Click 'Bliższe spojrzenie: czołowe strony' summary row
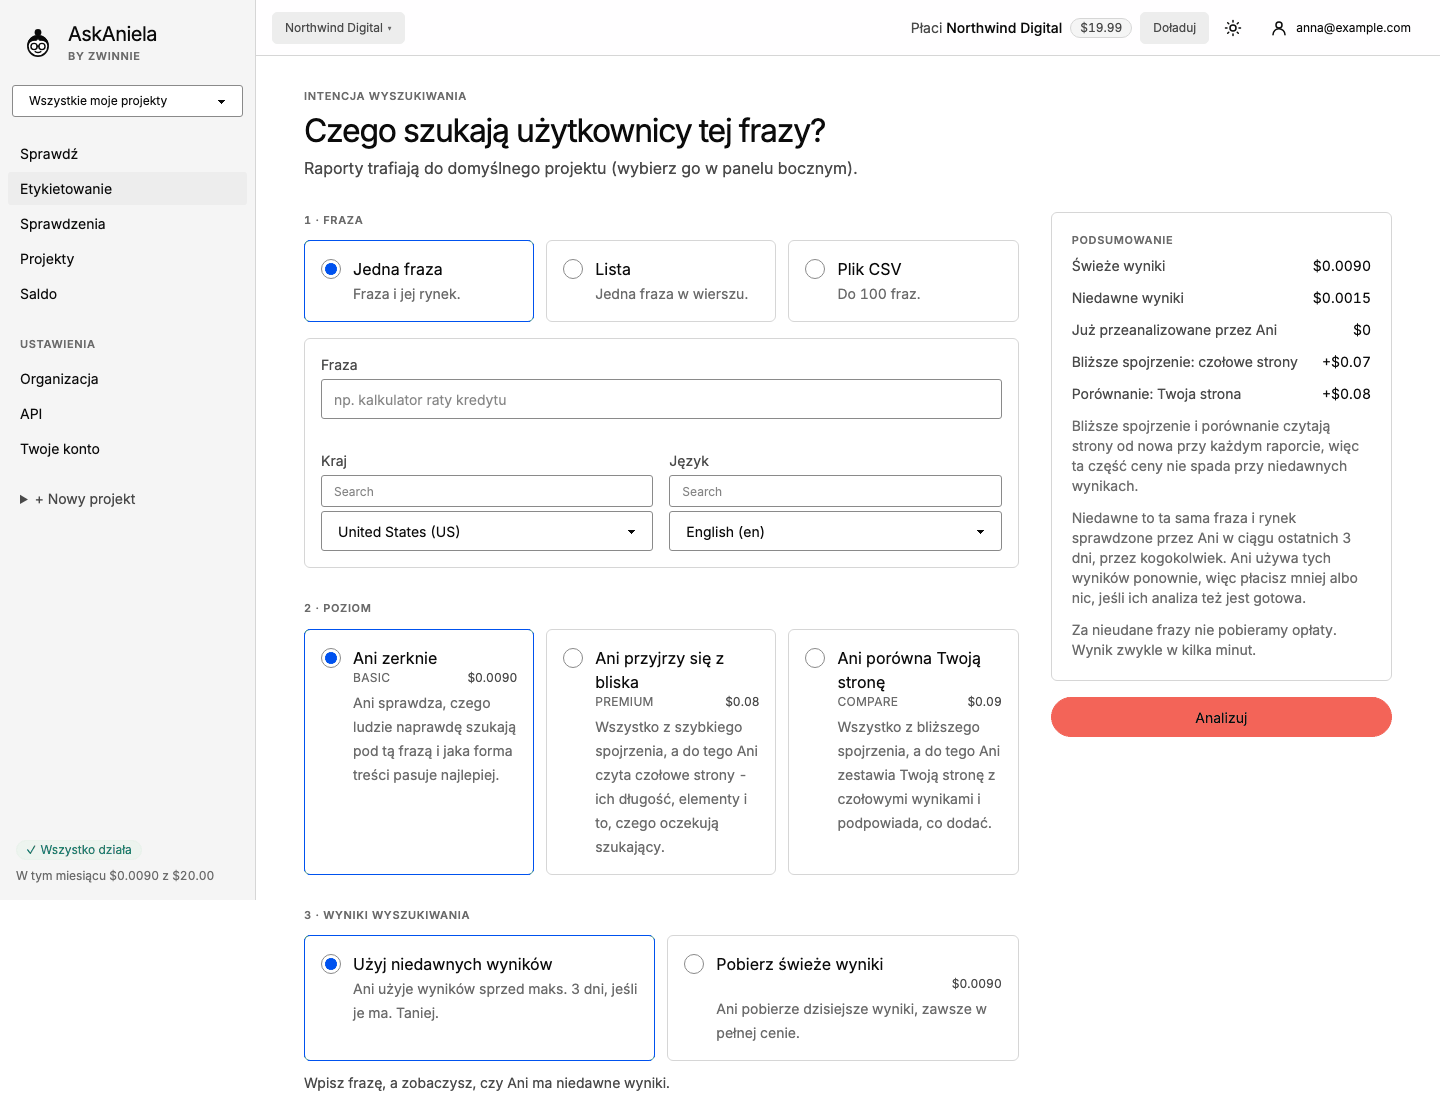The image size is (1440, 1100). [1221, 362]
